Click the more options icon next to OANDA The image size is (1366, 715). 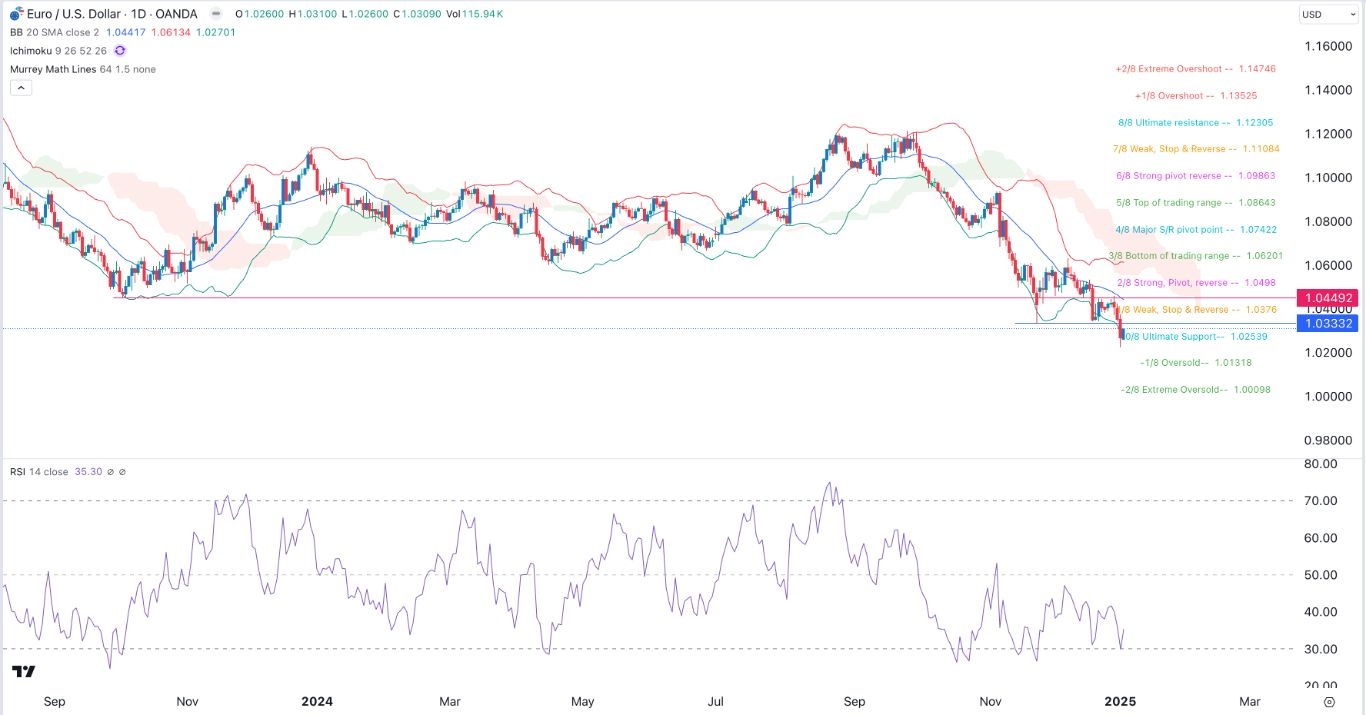point(216,13)
